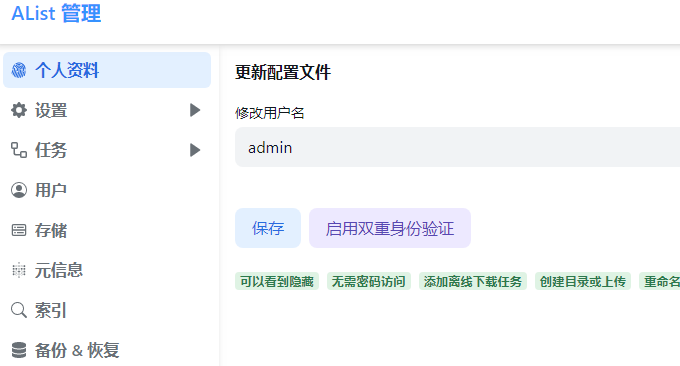Image resolution: width=680 pixels, height=366 pixels.
Task: Click the gear icon next to 设置
Action: (x=19, y=110)
